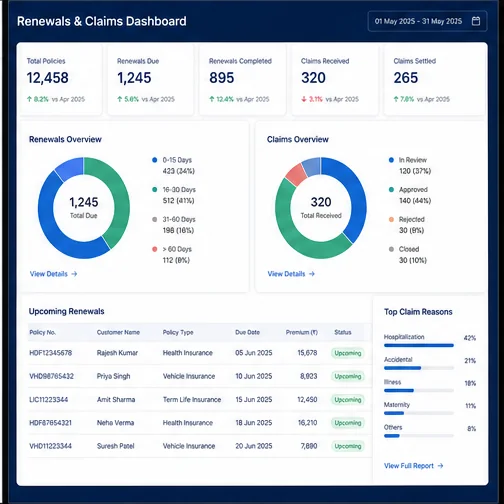Select customer name Priya Singh
The image size is (504, 504).
click(113, 376)
